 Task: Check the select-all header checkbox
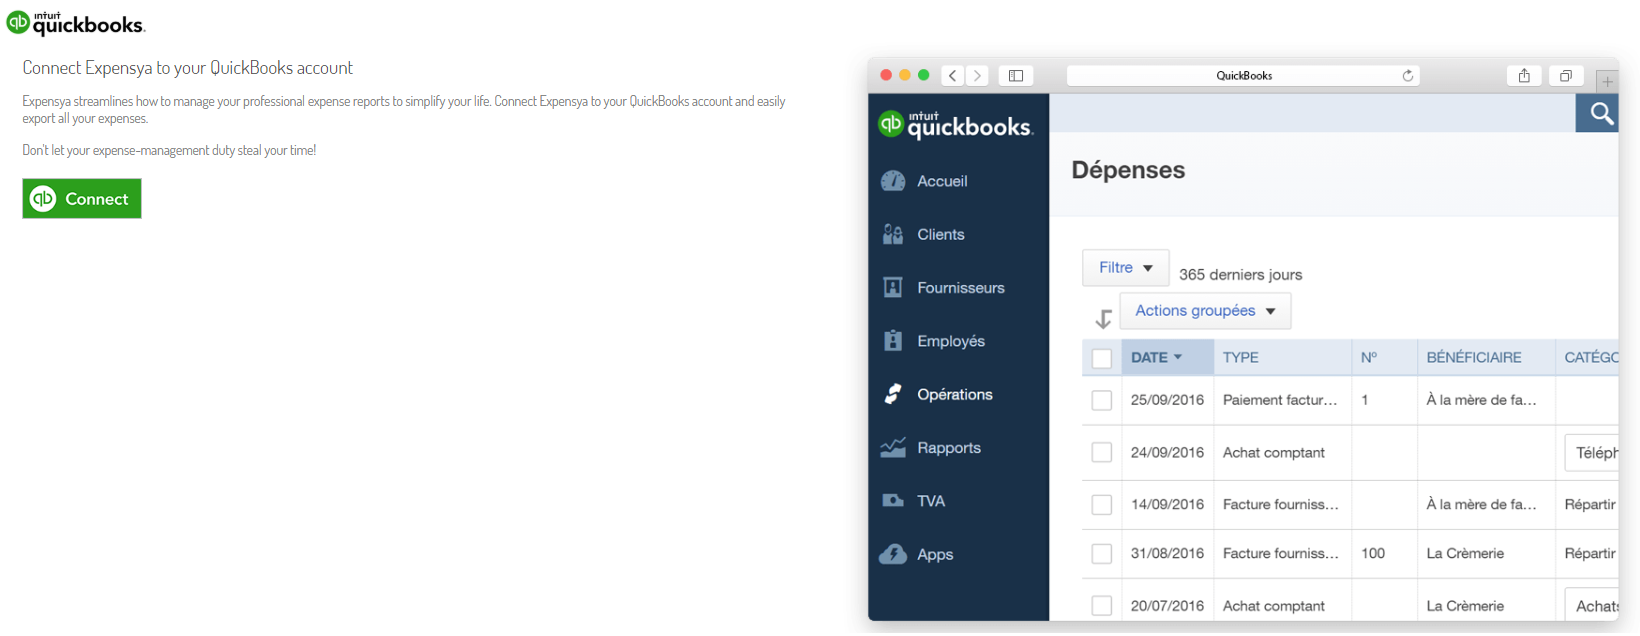coord(1102,358)
